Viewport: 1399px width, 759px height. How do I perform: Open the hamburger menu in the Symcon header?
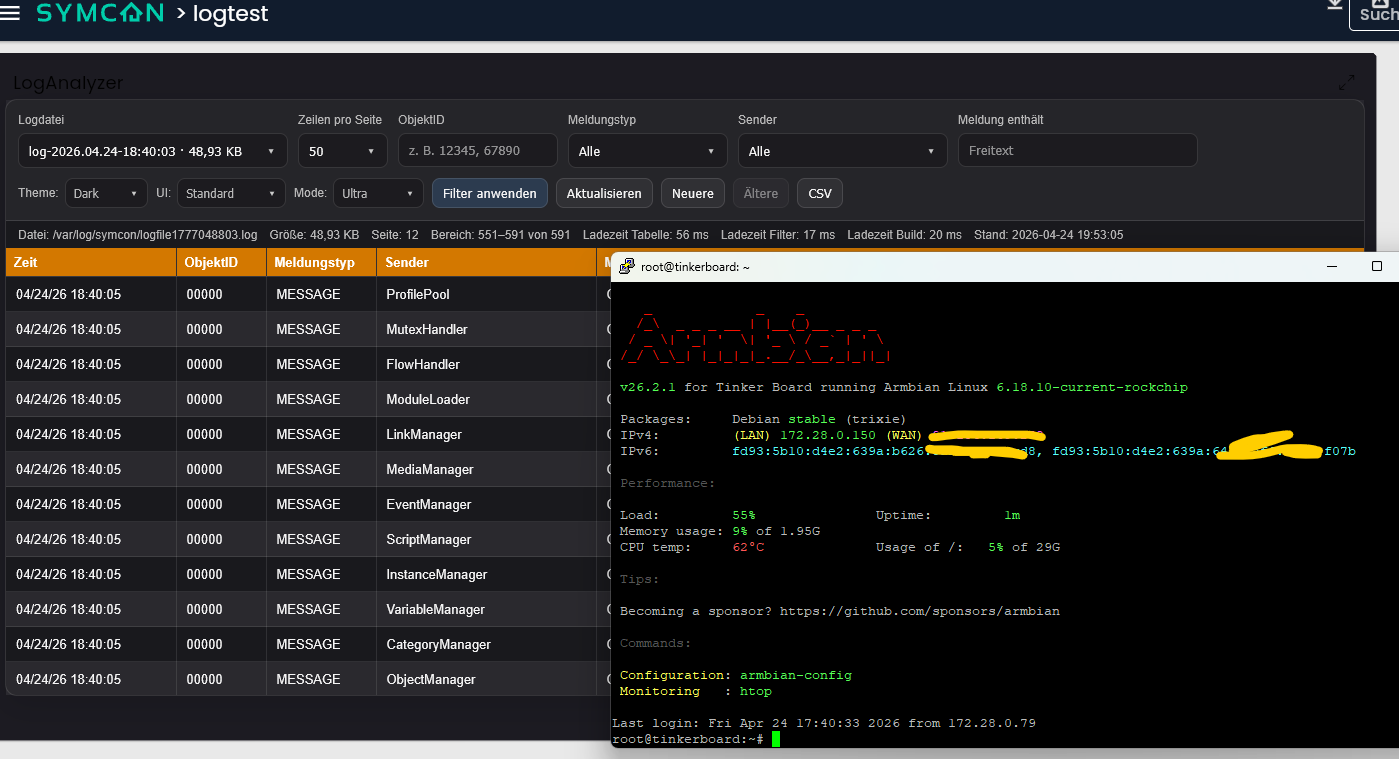tap(10, 14)
